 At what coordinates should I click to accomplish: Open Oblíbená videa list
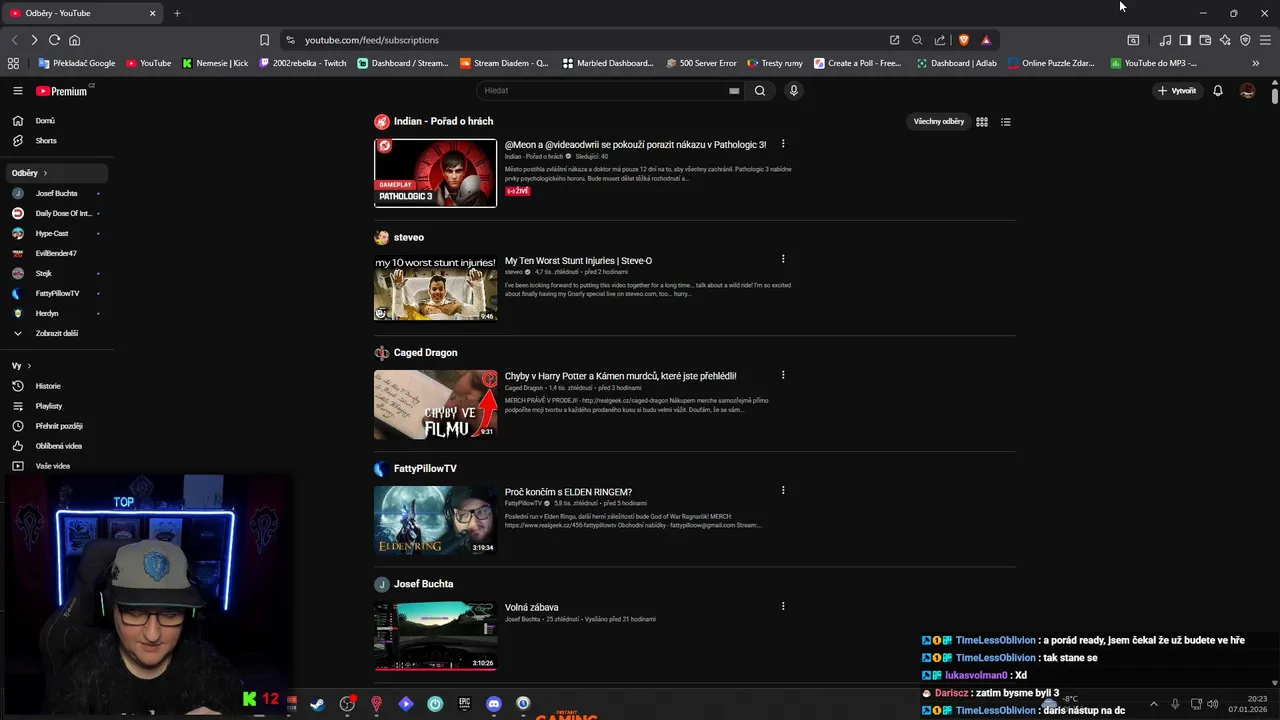point(59,446)
